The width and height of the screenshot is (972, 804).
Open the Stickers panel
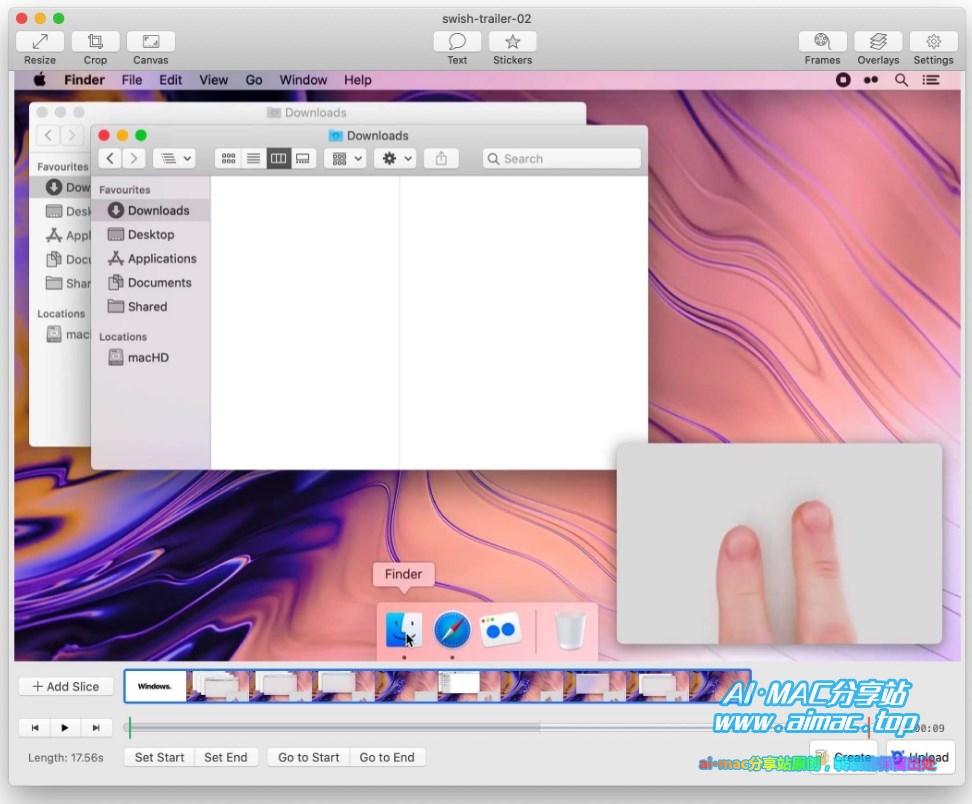(x=513, y=42)
